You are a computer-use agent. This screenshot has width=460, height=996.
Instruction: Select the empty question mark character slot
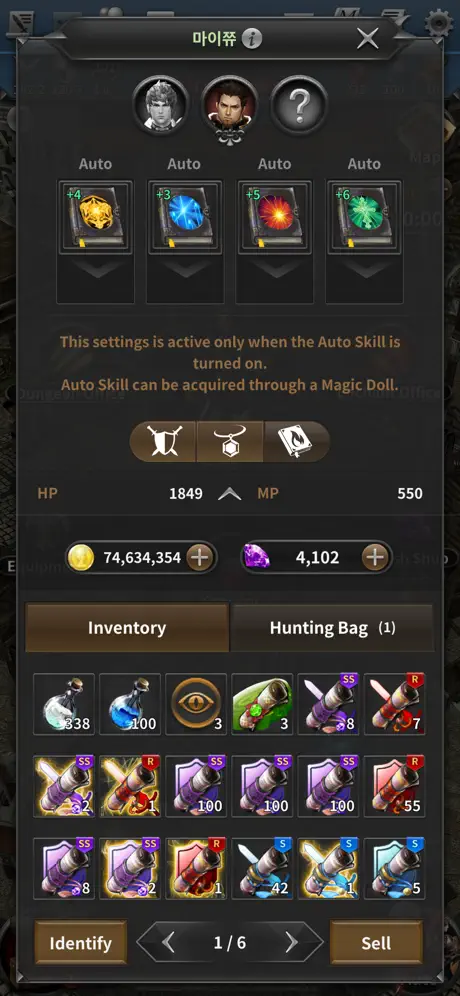[299, 104]
